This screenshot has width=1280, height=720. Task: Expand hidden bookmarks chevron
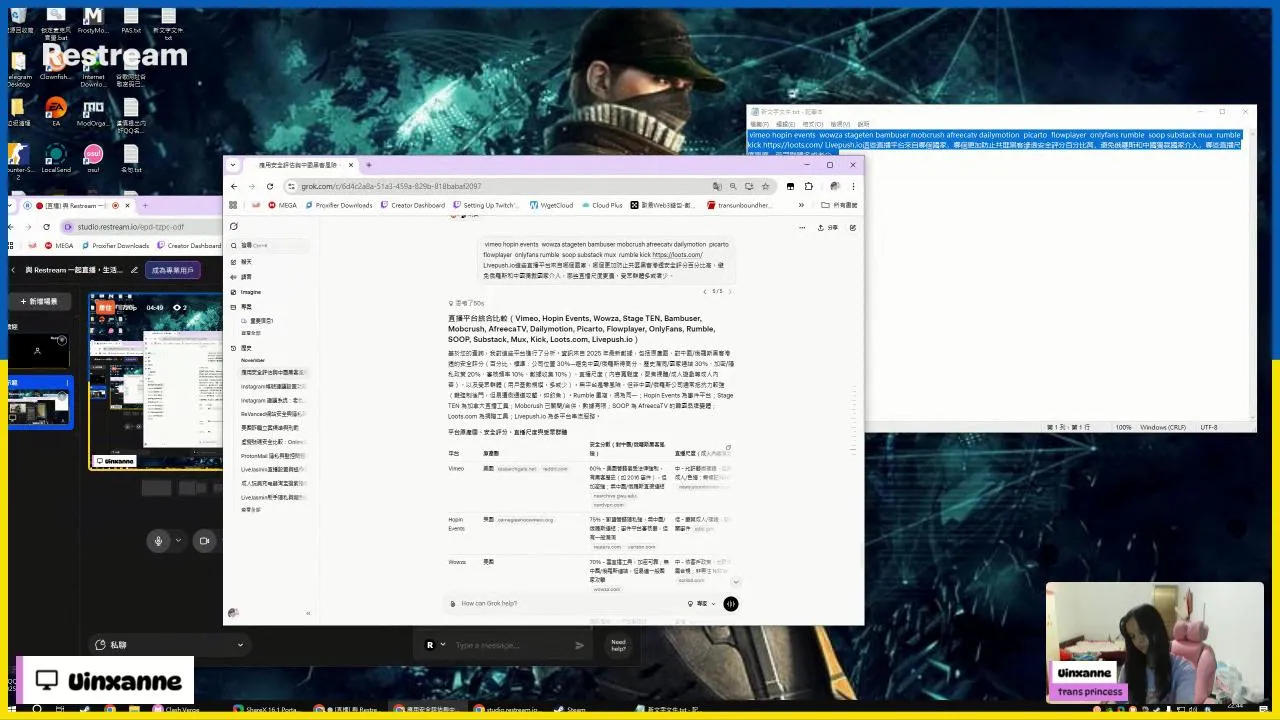pyautogui.click(x=802, y=205)
